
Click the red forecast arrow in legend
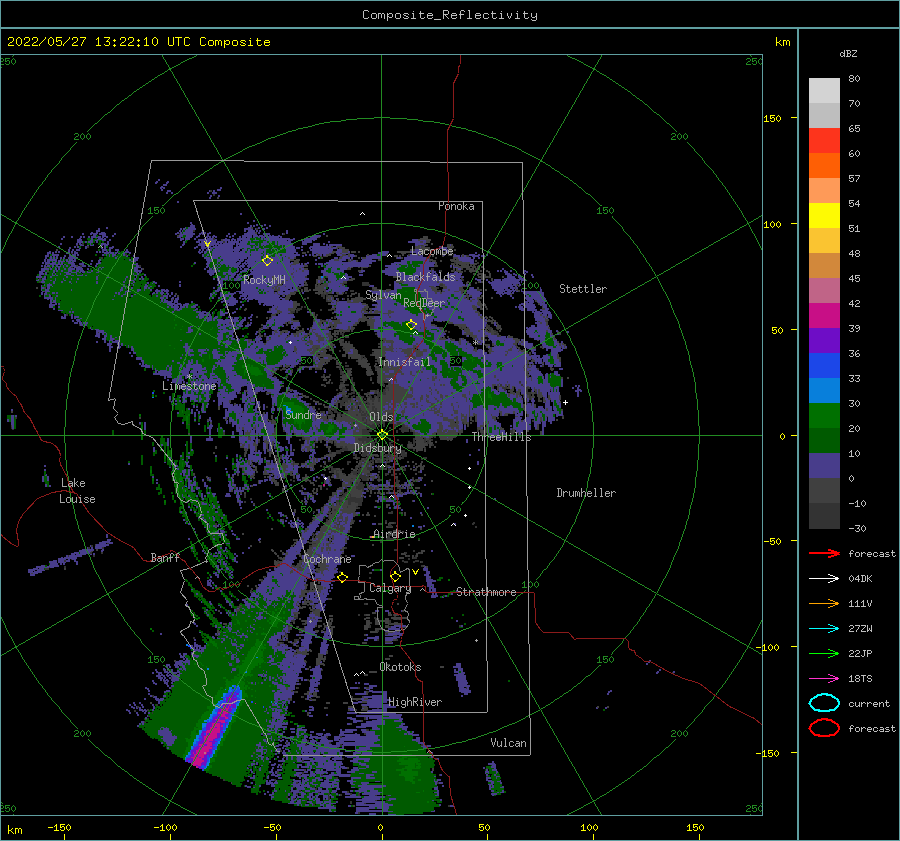click(824, 553)
